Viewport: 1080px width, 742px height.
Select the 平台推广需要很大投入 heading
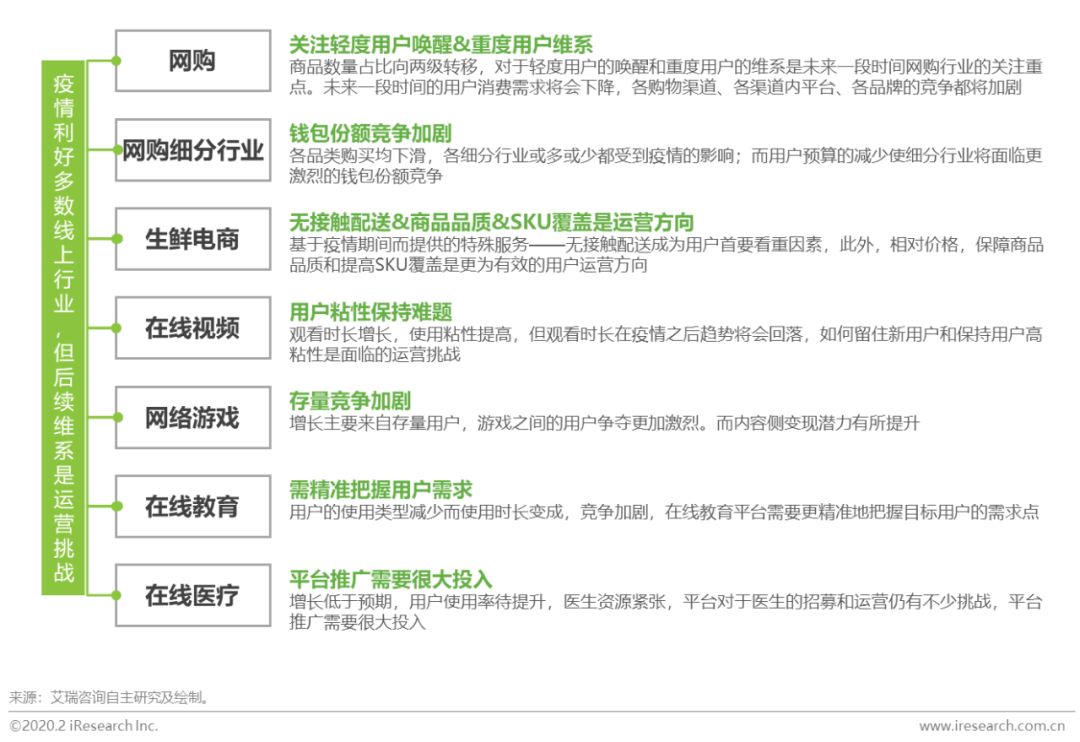click(x=390, y=579)
